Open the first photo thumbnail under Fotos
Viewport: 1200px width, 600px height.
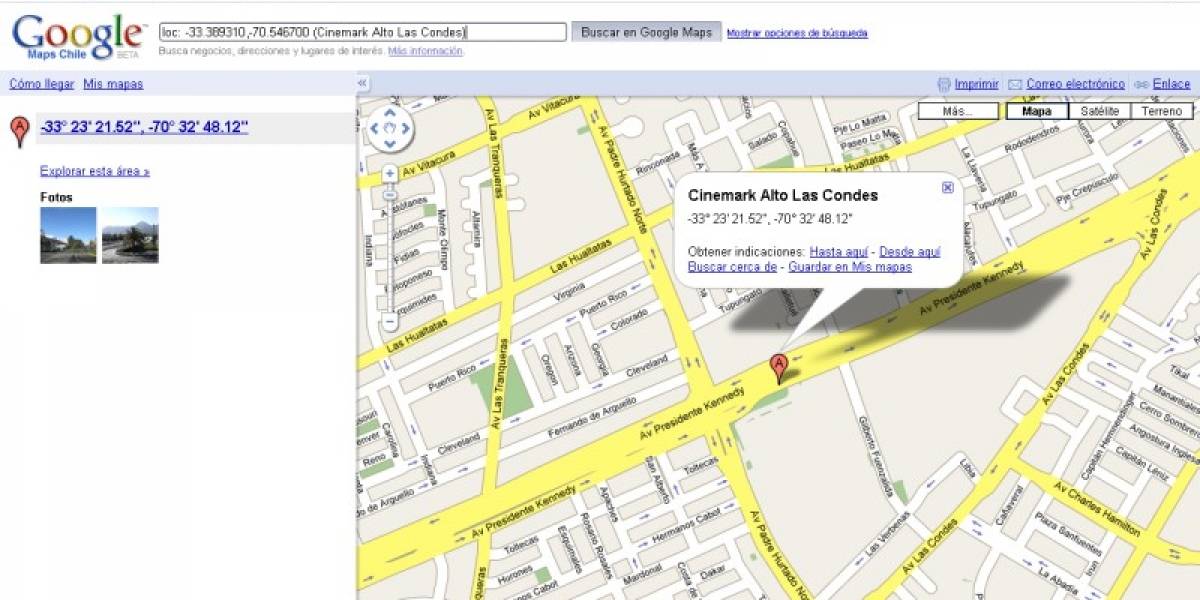pyautogui.click(x=68, y=235)
